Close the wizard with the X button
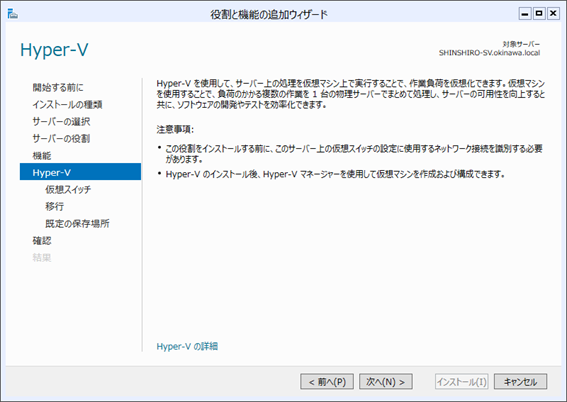This screenshot has height=402, width=567. (x=553, y=14)
